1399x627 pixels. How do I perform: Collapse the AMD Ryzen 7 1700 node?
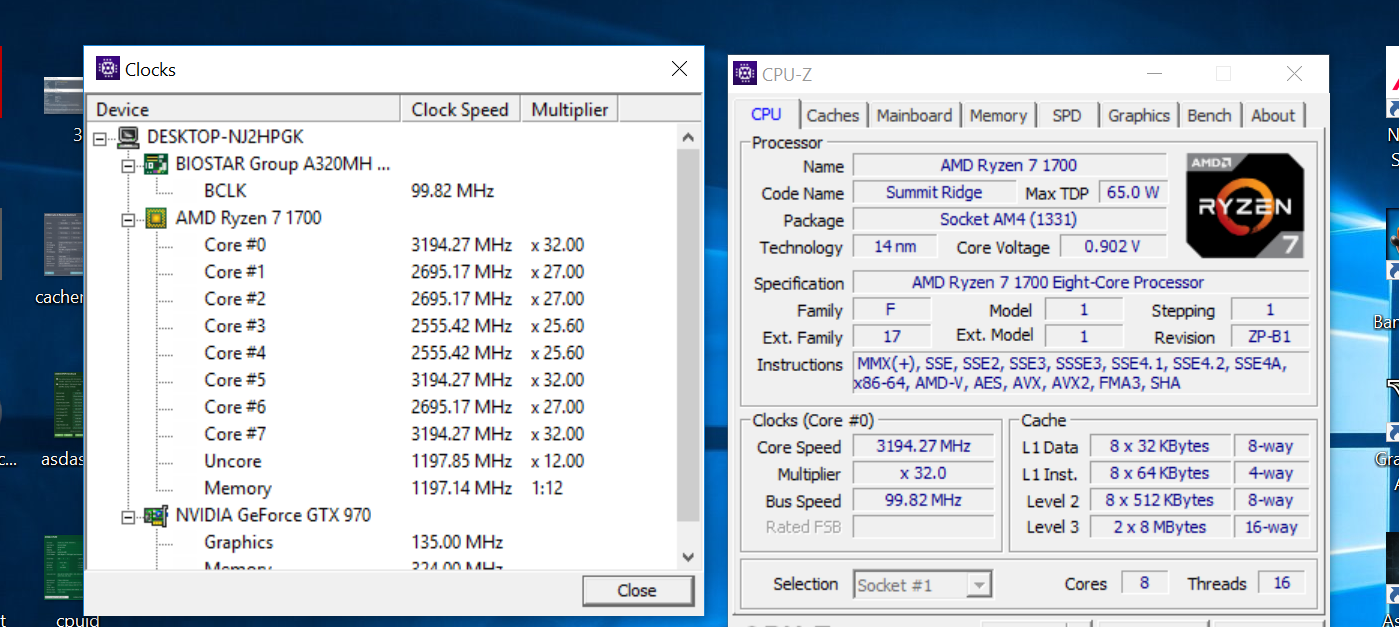pos(127,219)
